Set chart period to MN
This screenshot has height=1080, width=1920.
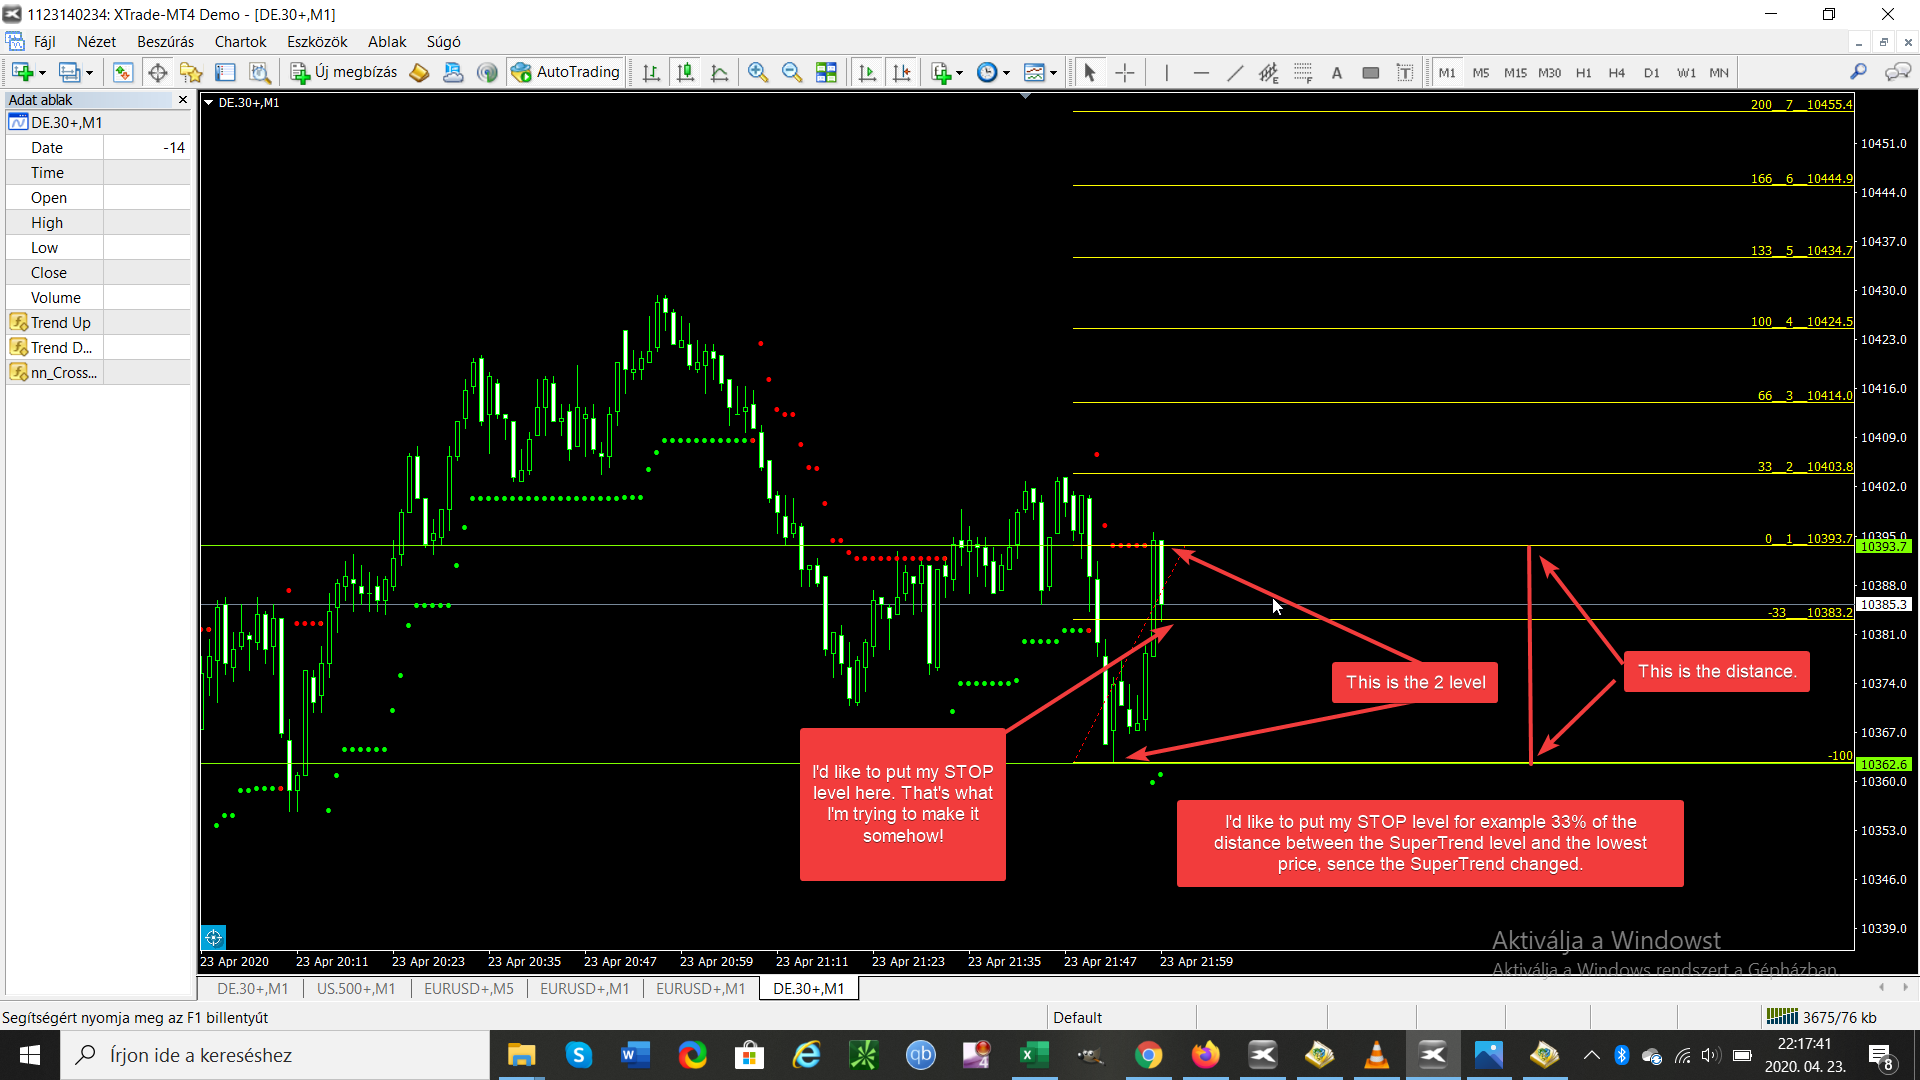pos(1719,72)
